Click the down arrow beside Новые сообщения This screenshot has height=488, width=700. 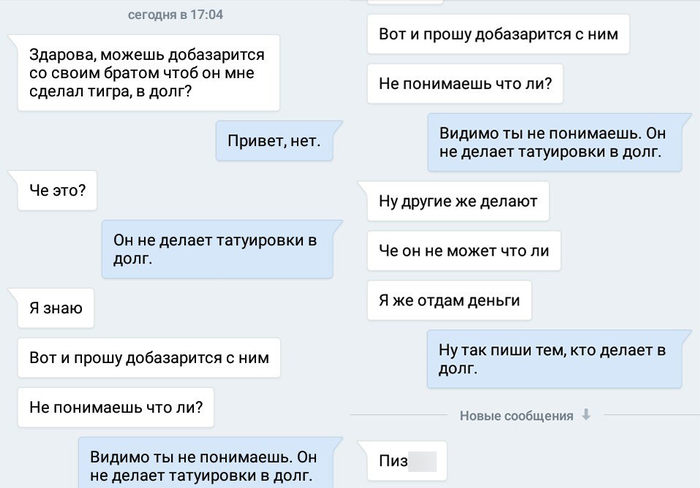tap(586, 415)
